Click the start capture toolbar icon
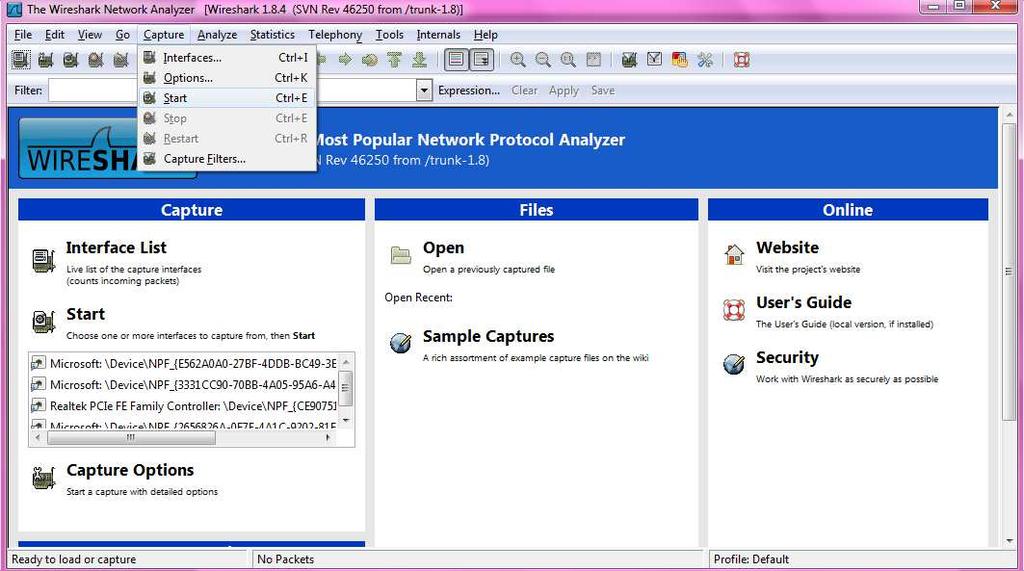1024x571 pixels. click(71, 60)
